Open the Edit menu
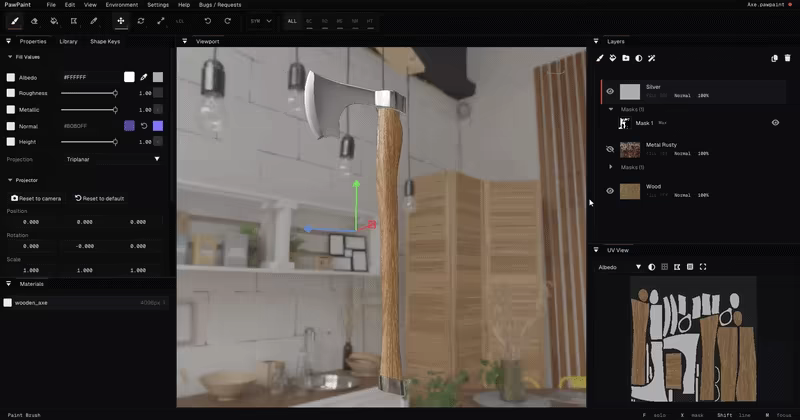This screenshot has width=800, height=420. (70, 5)
